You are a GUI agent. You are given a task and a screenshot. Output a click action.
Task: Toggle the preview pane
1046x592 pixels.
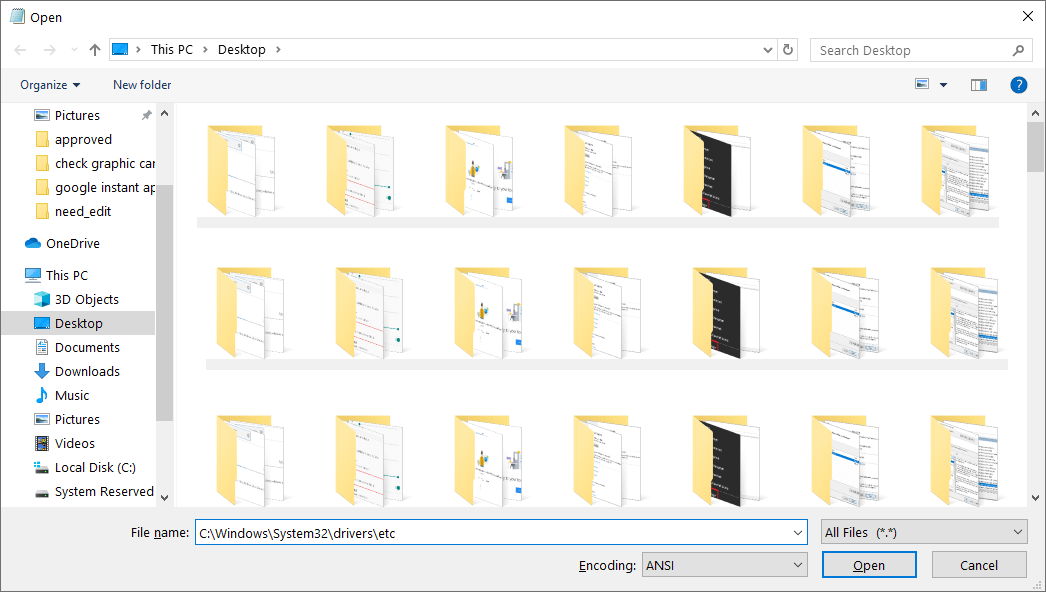[x=978, y=84]
